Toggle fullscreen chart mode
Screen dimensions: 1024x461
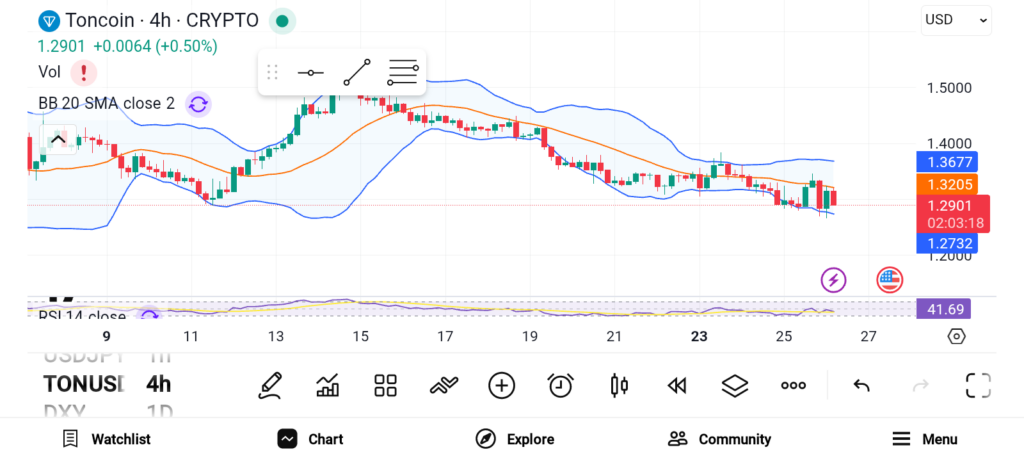(977, 385)
